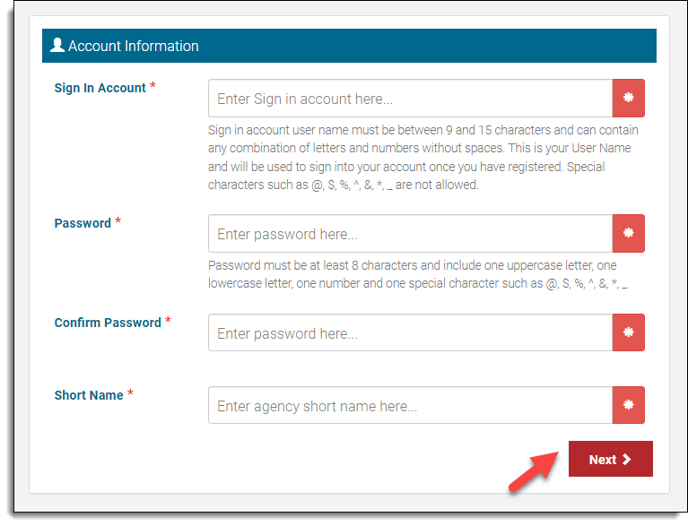The height and width of the screenshot is (526, 688).
Task: Click red required icon beside Short Name field
Action: point(629,406)
